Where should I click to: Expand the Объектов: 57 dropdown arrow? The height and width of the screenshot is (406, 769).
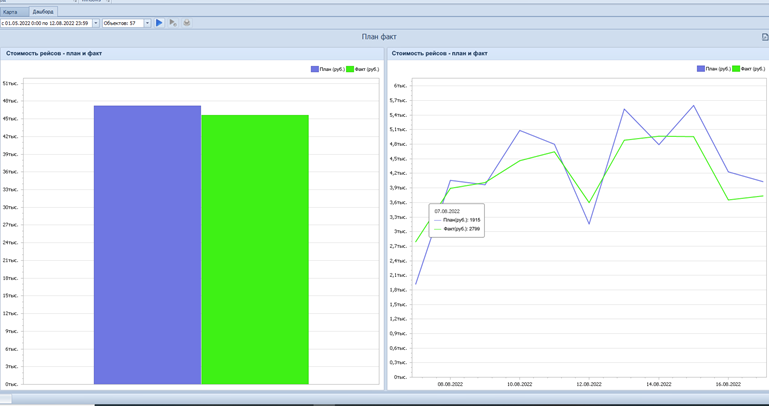tap(148, 23)
